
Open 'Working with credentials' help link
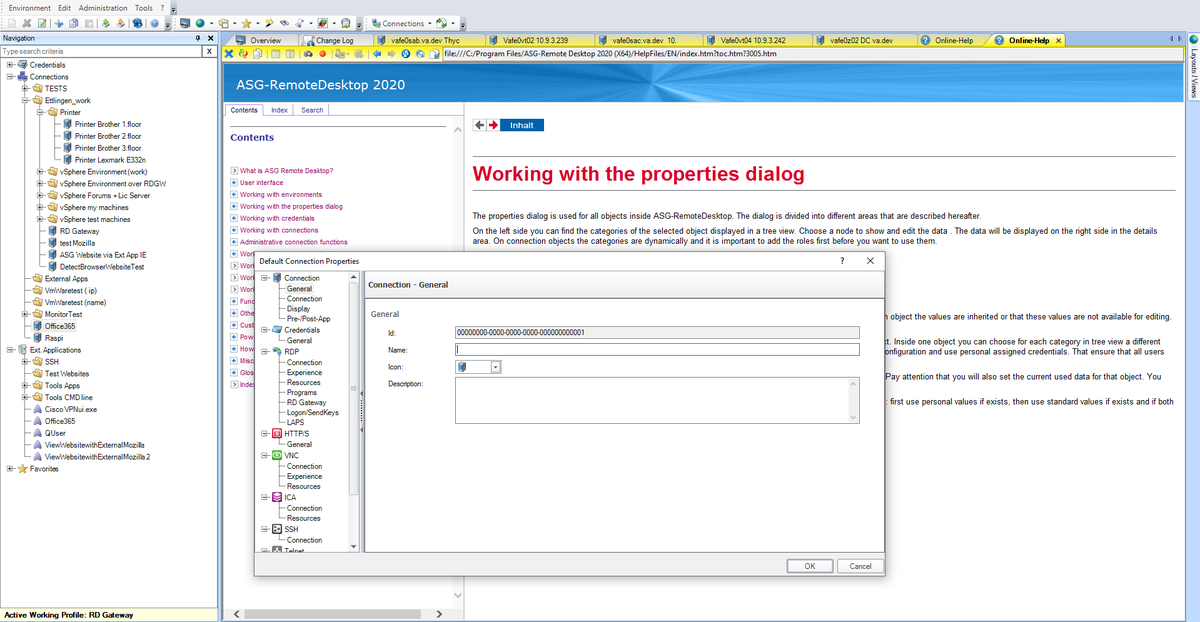(x=277, y=218)
